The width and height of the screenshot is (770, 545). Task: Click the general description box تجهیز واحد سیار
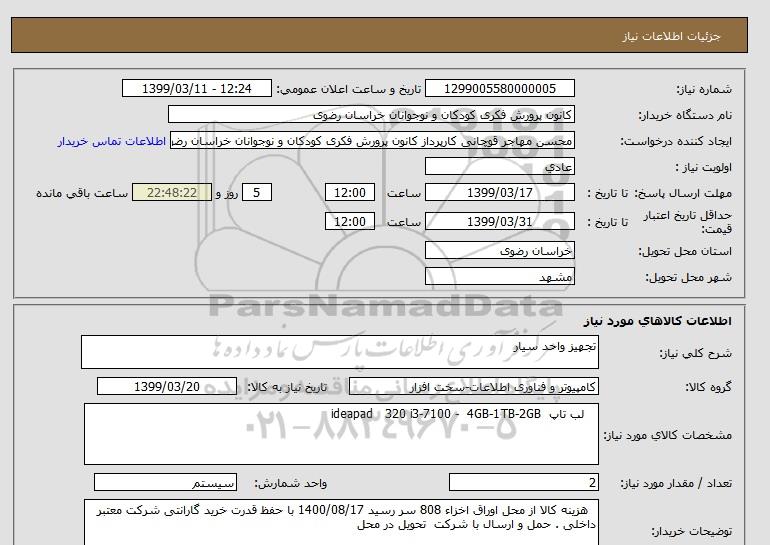coord(340,352)
